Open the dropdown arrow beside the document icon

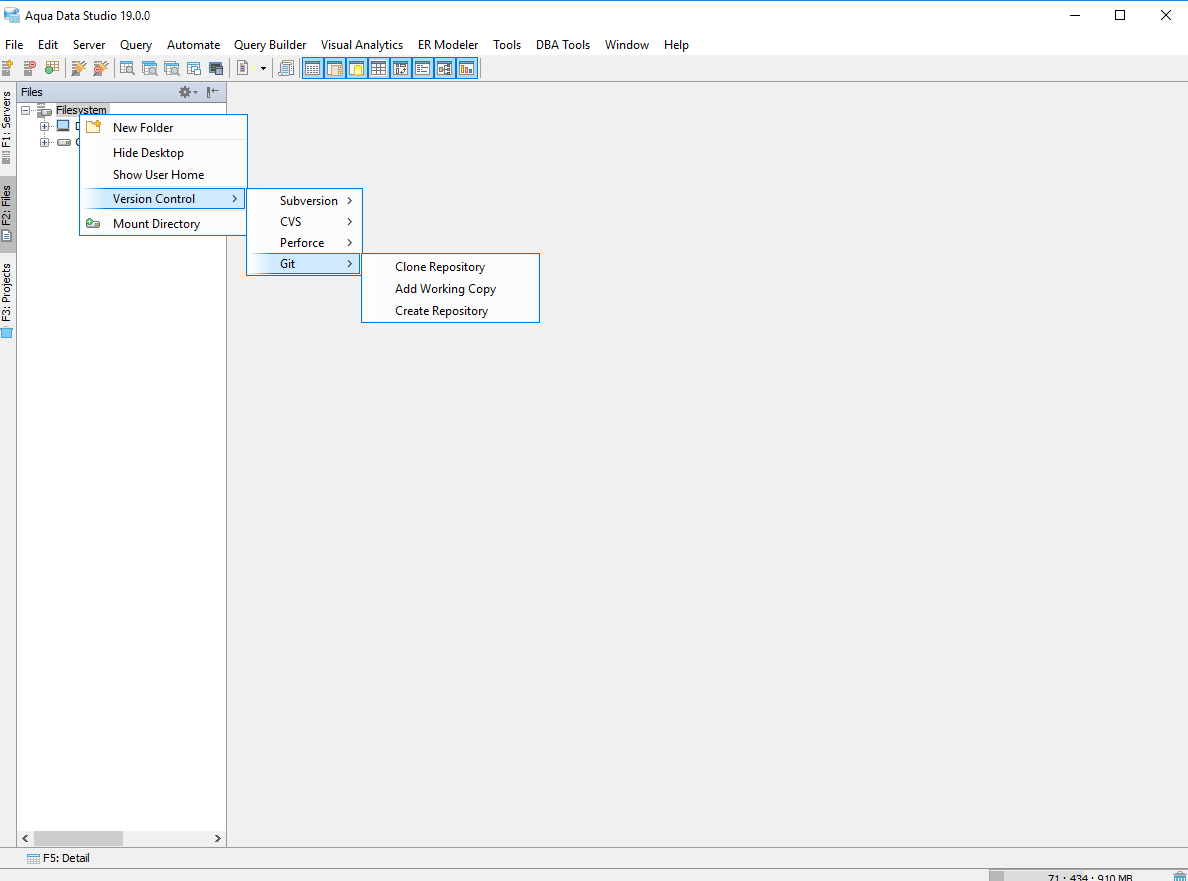click(263, 68)
